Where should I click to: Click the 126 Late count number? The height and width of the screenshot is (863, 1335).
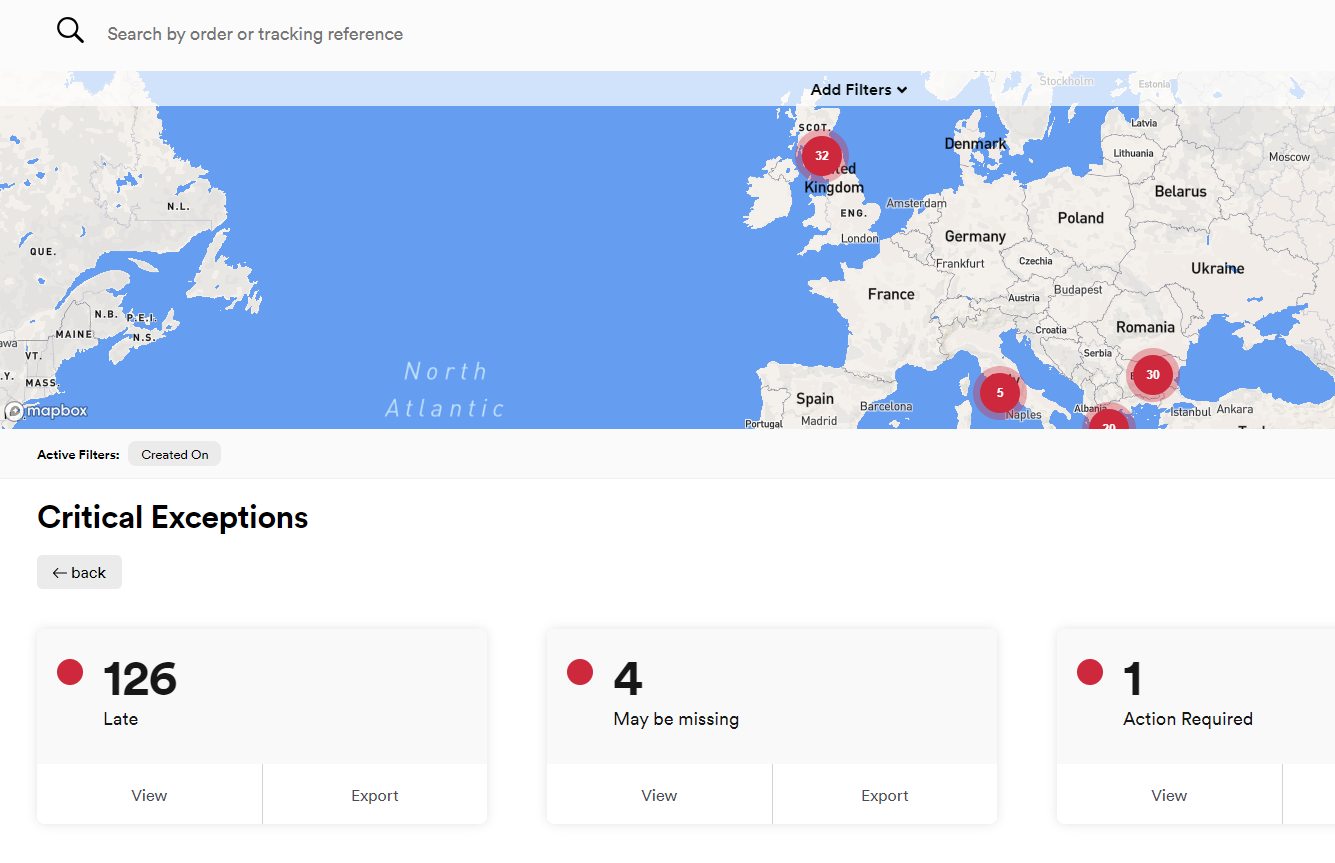(x=140, y=680)
